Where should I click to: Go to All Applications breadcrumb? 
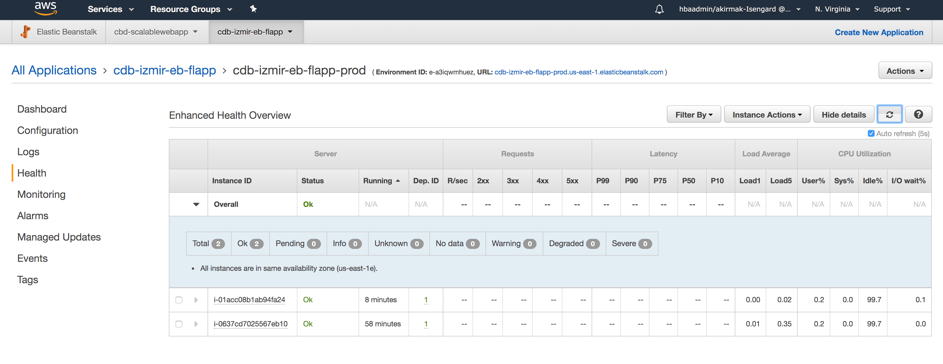click(54, 70)
